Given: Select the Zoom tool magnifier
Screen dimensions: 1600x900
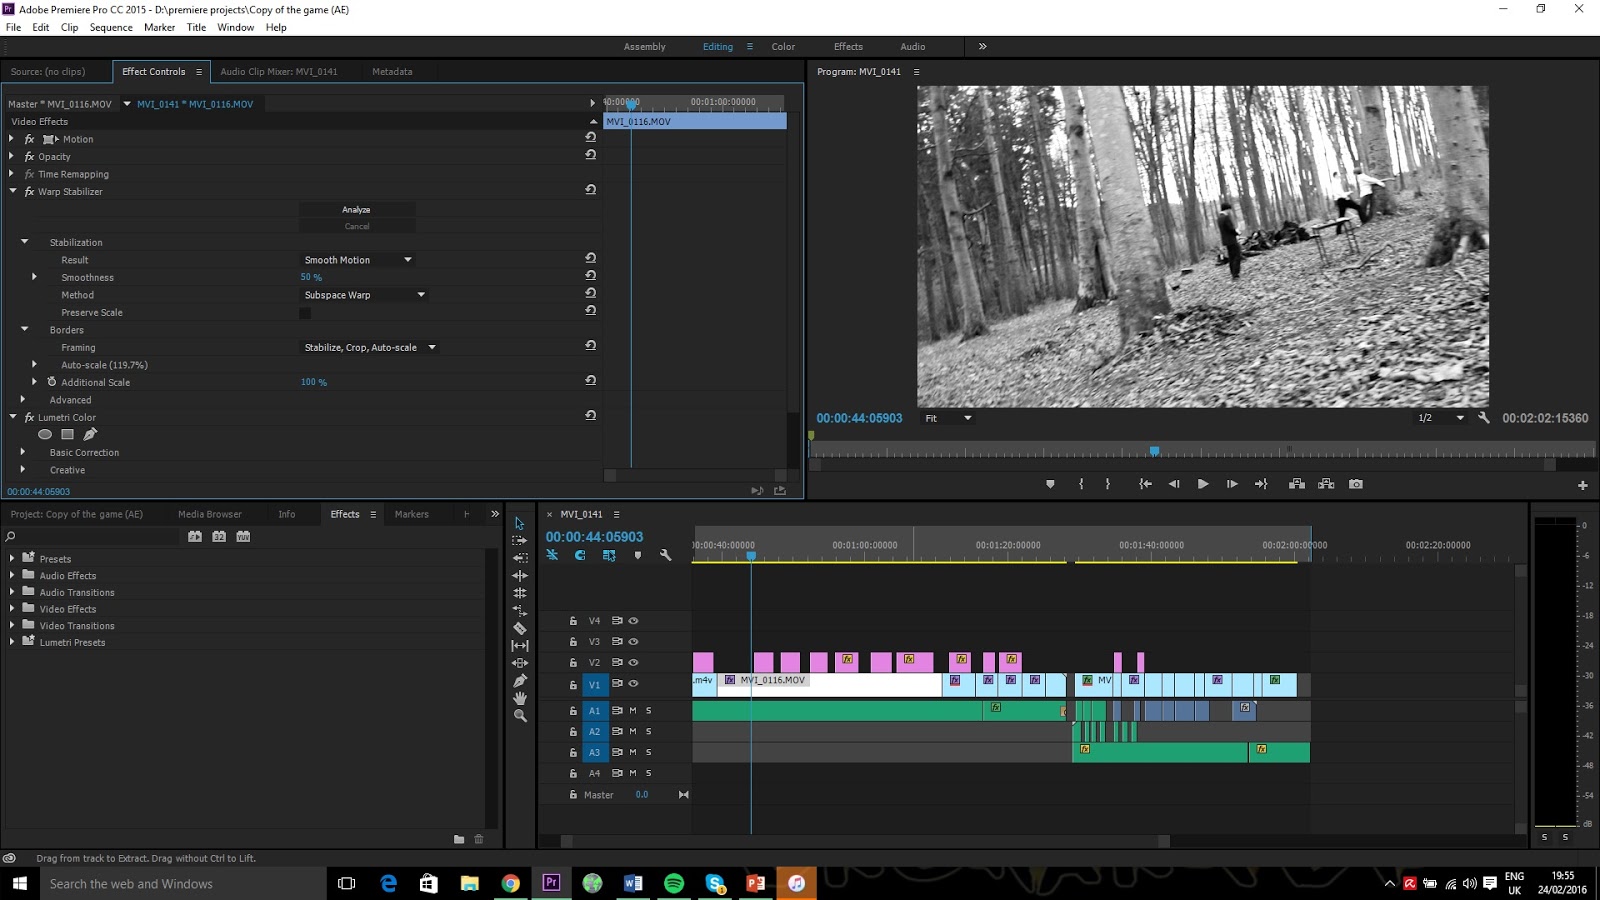Looking at the screenshot, I should click(x=520, y=716).
